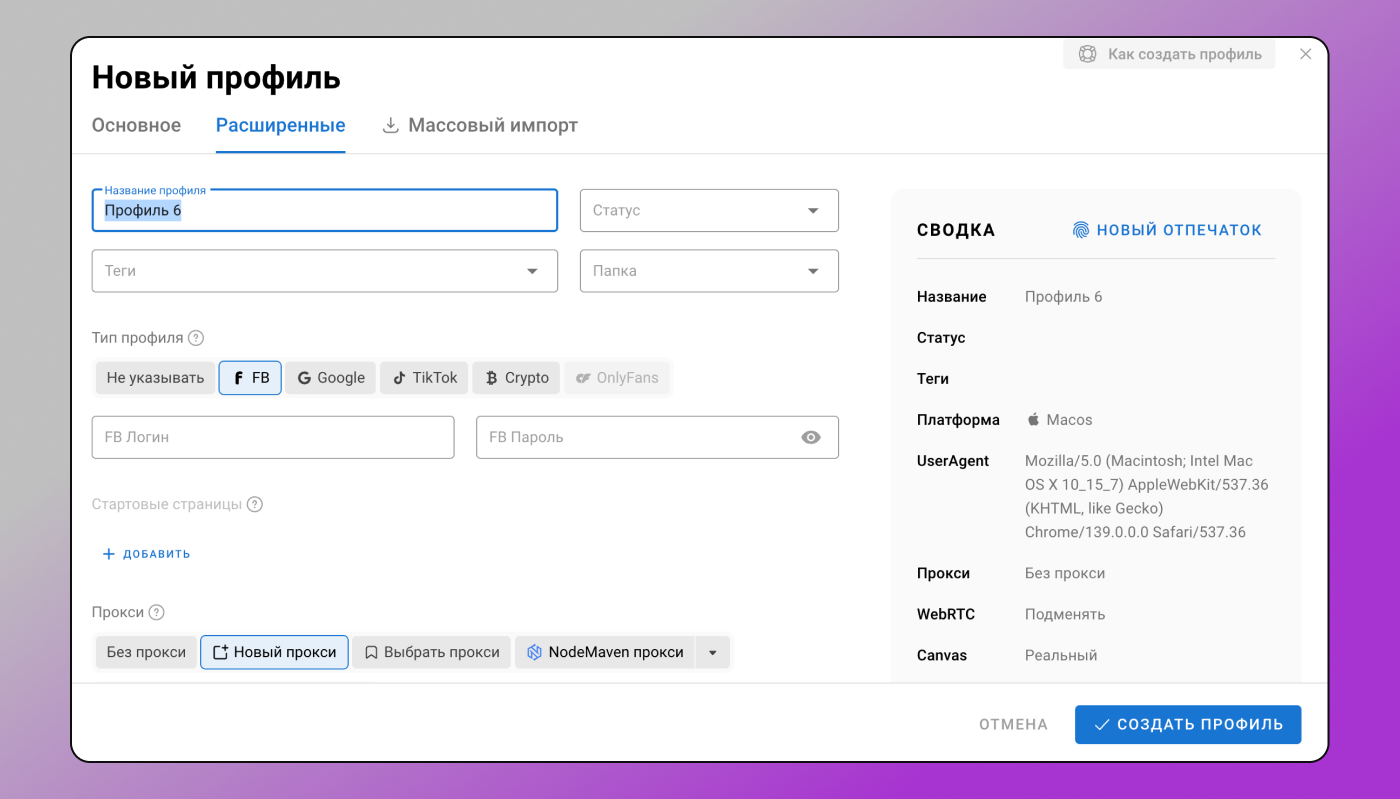This screenshot has width=1400, height=799.
Task: Click the help icon beside Тип профиля
Action: tap(196, 338)
